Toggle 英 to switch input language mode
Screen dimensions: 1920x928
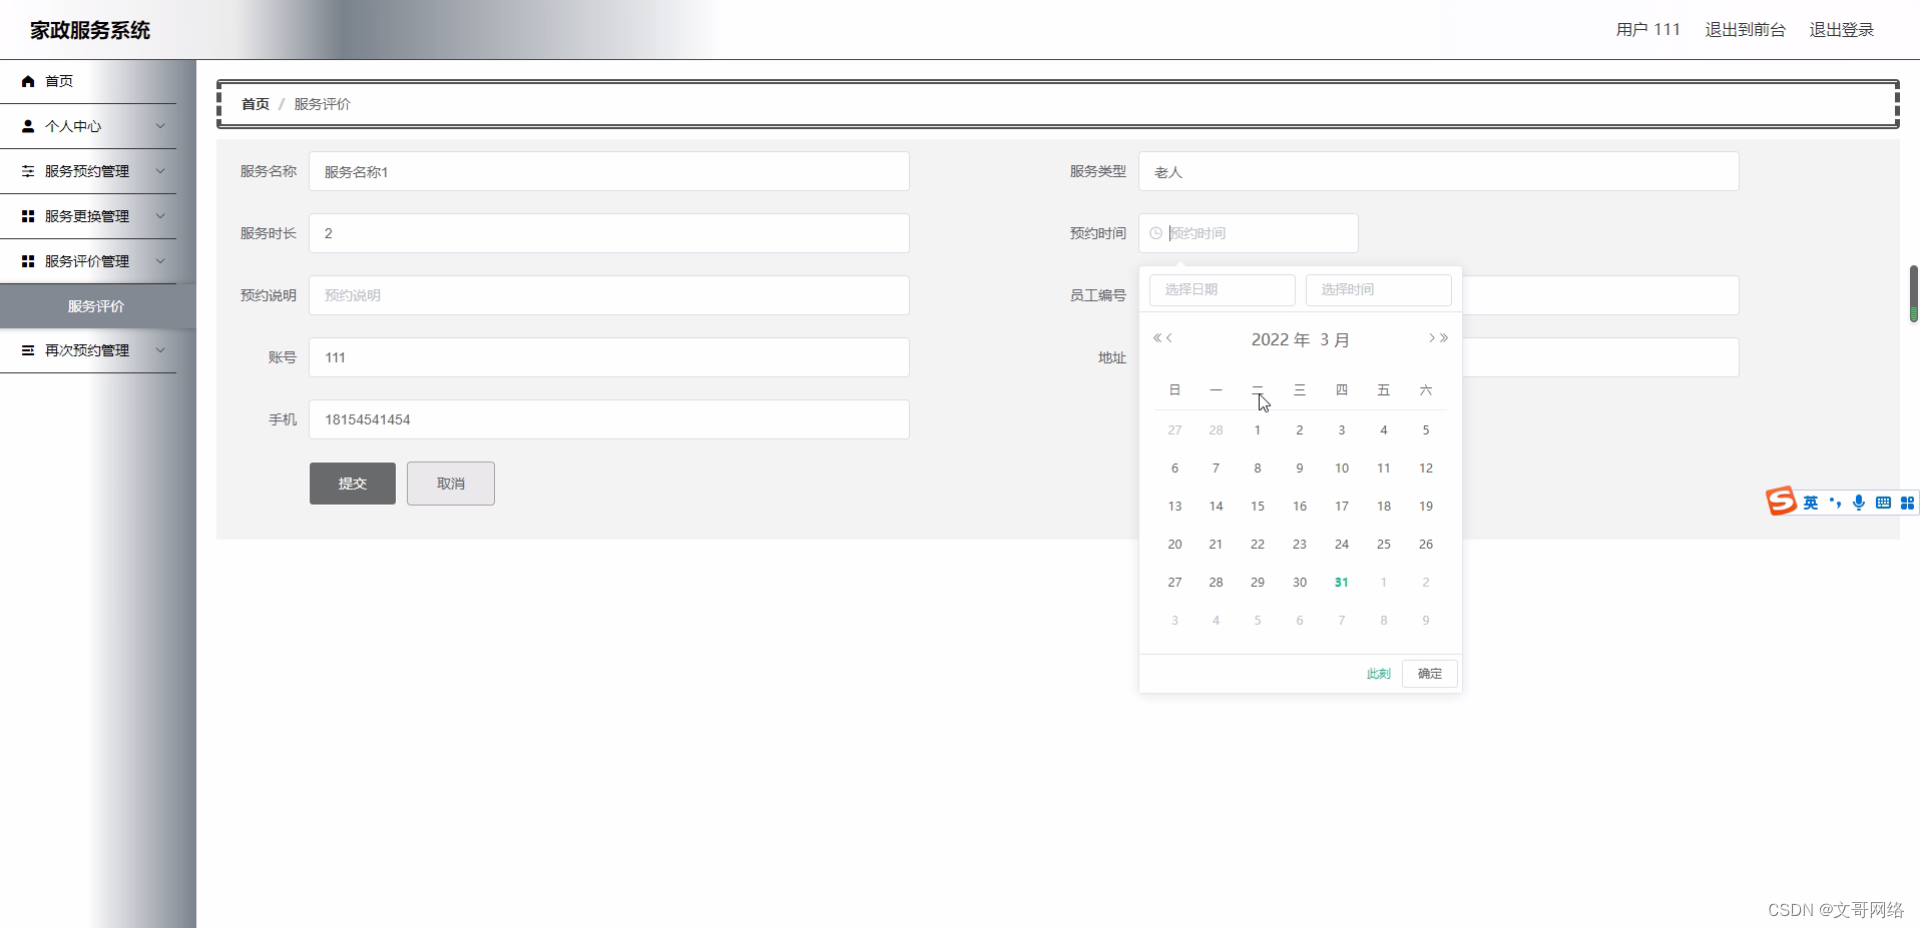[x=1811, y=503]
